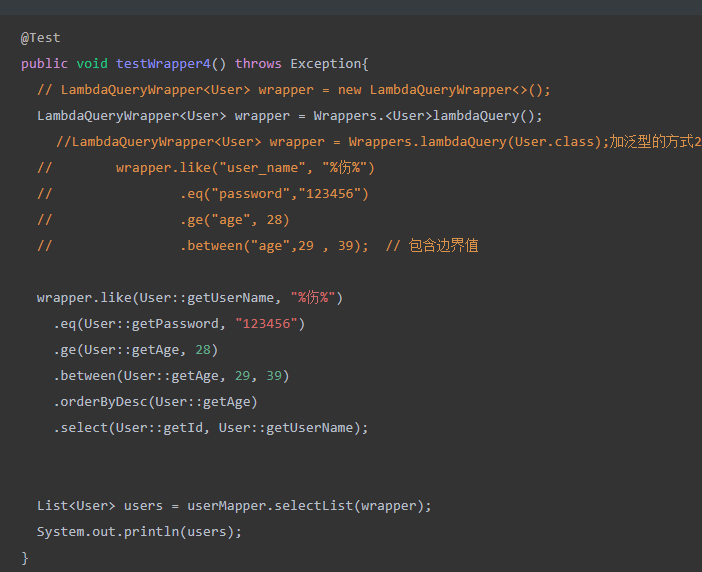Click the 'void' keyword
This screenshot has height=572, width=702.
pos(92,64)
